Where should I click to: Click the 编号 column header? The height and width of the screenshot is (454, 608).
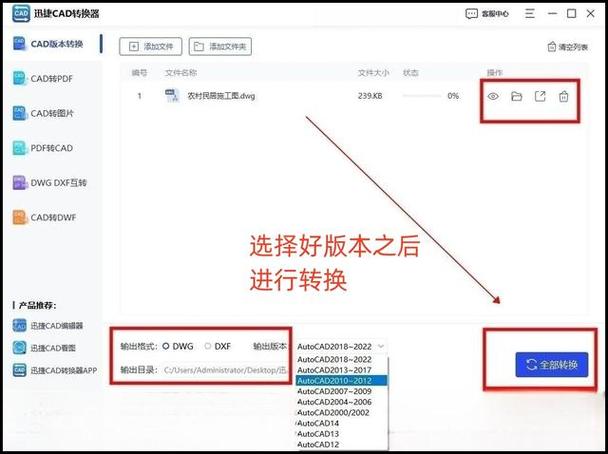coord(139,73)
